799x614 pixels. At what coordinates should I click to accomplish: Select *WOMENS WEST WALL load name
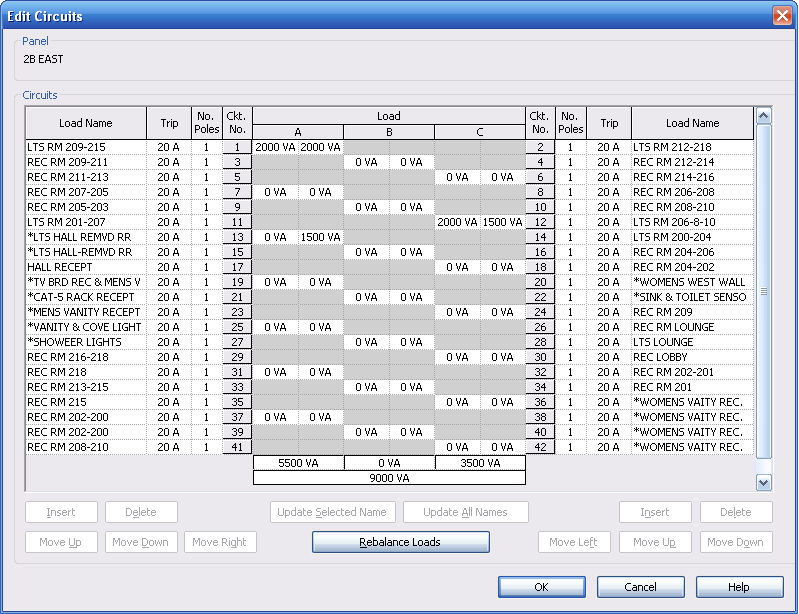692,282
